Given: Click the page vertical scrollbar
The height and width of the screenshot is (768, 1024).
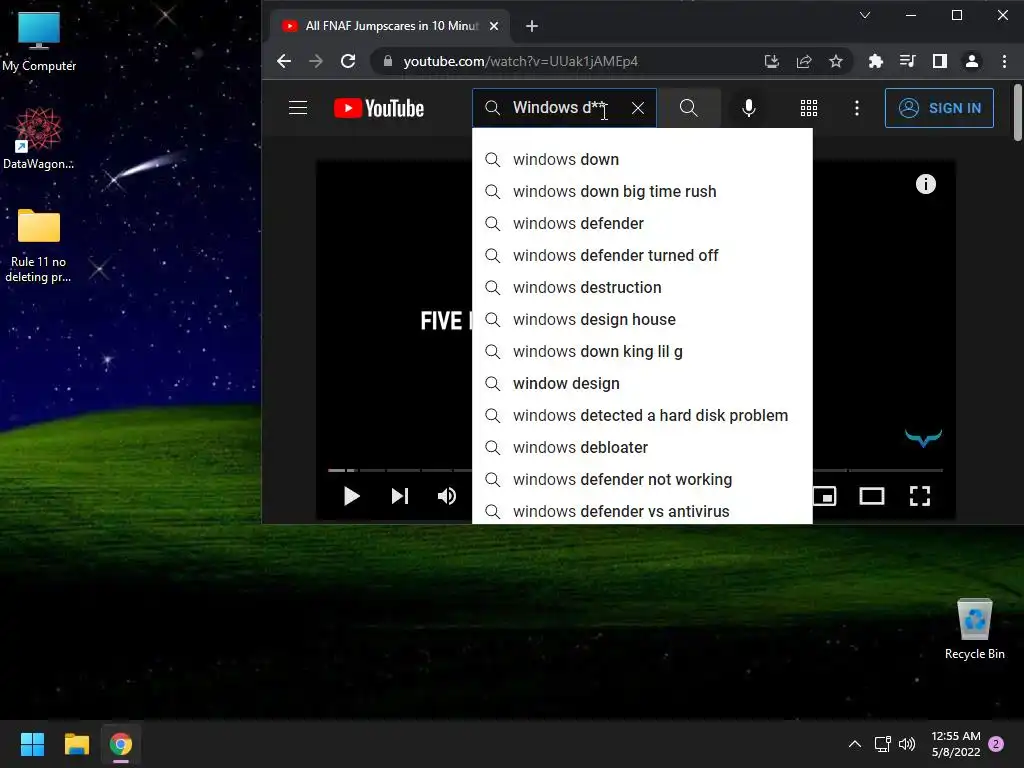Looking at the screenshot, I should pyautogui.click(x=1017, y=112).
